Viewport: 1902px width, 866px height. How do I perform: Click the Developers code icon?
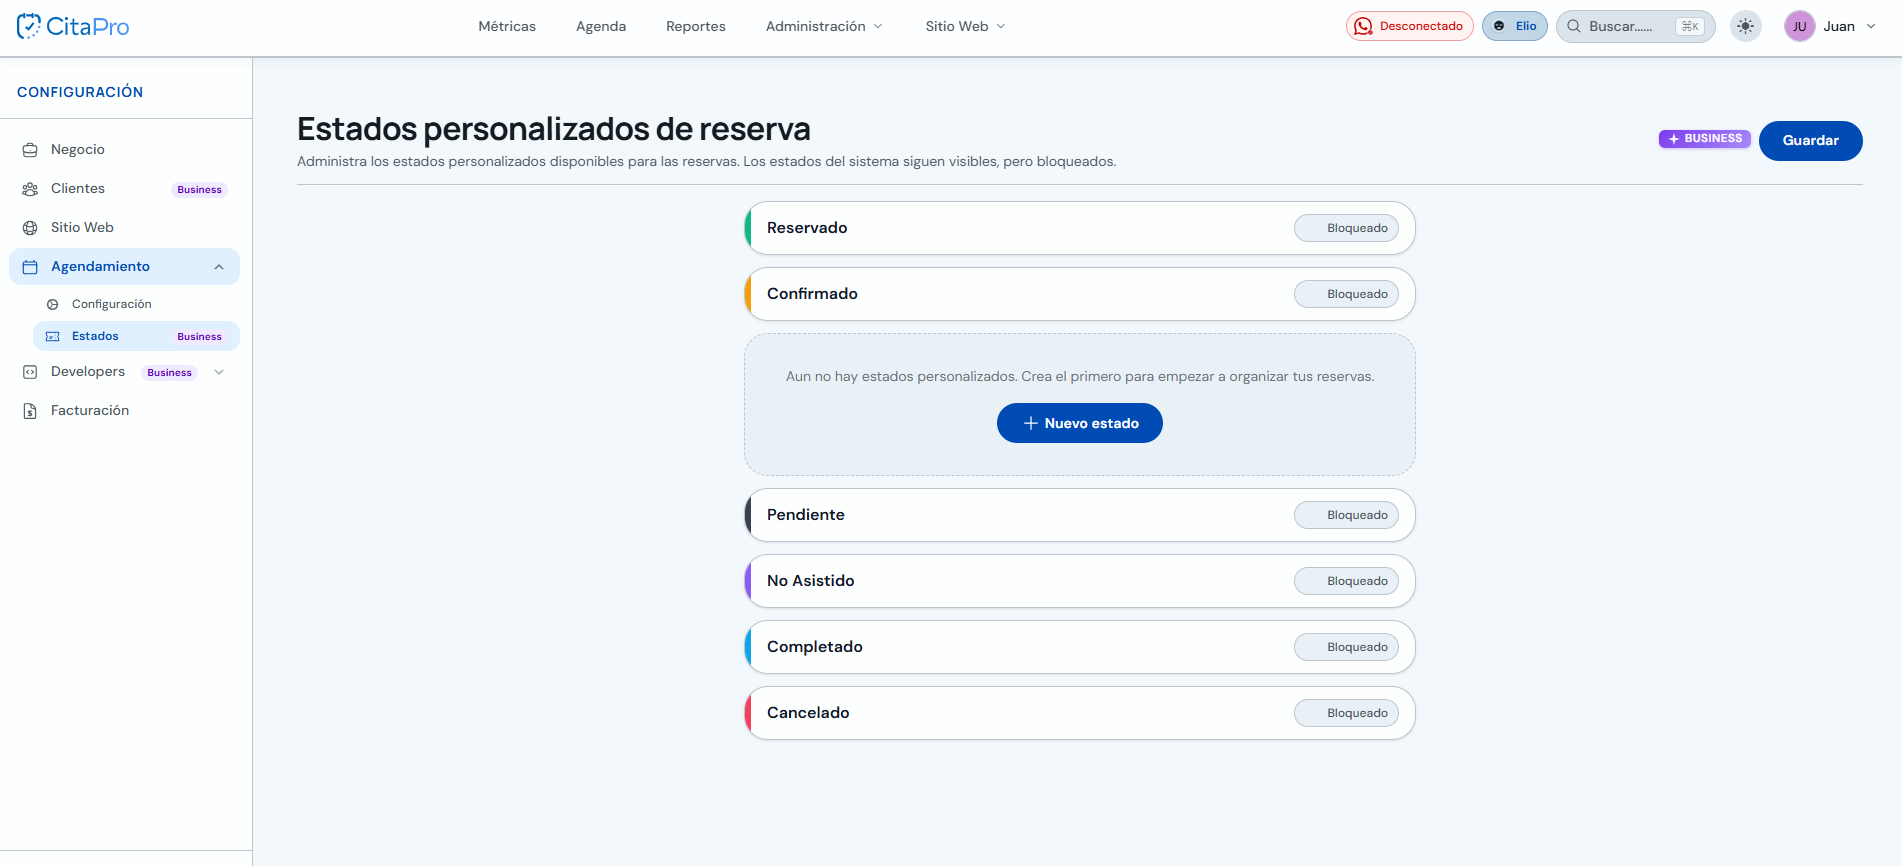coord(30,372)
